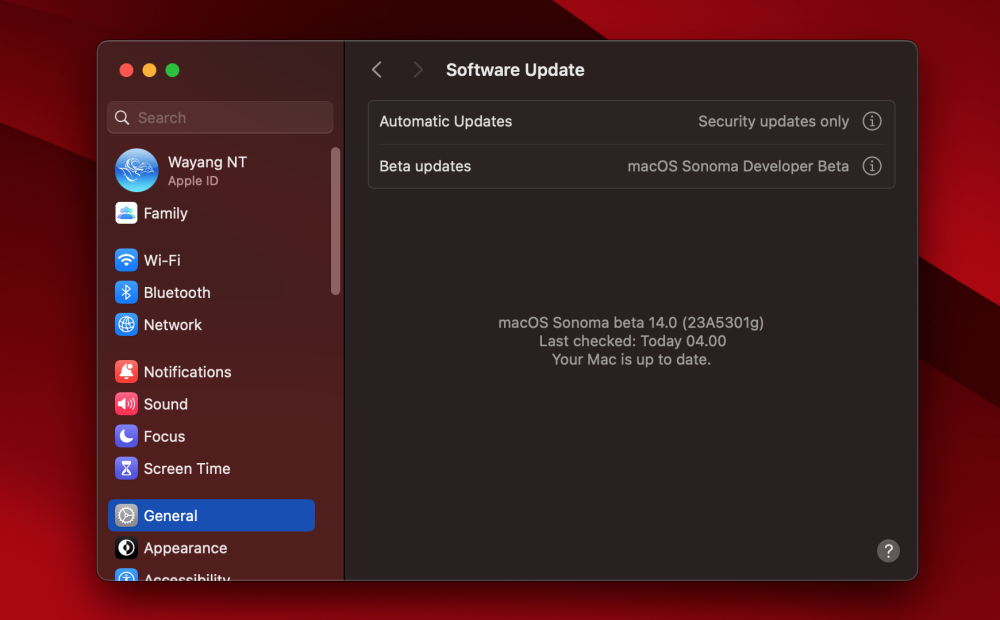Open the Screen Time hourglass icon
This screenshot has width=1000, height=620.
[x=126, y=468]
